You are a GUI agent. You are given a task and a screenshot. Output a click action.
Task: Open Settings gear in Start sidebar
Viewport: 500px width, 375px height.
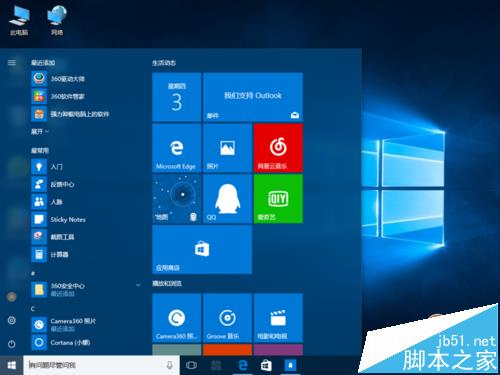pos(12,320)
